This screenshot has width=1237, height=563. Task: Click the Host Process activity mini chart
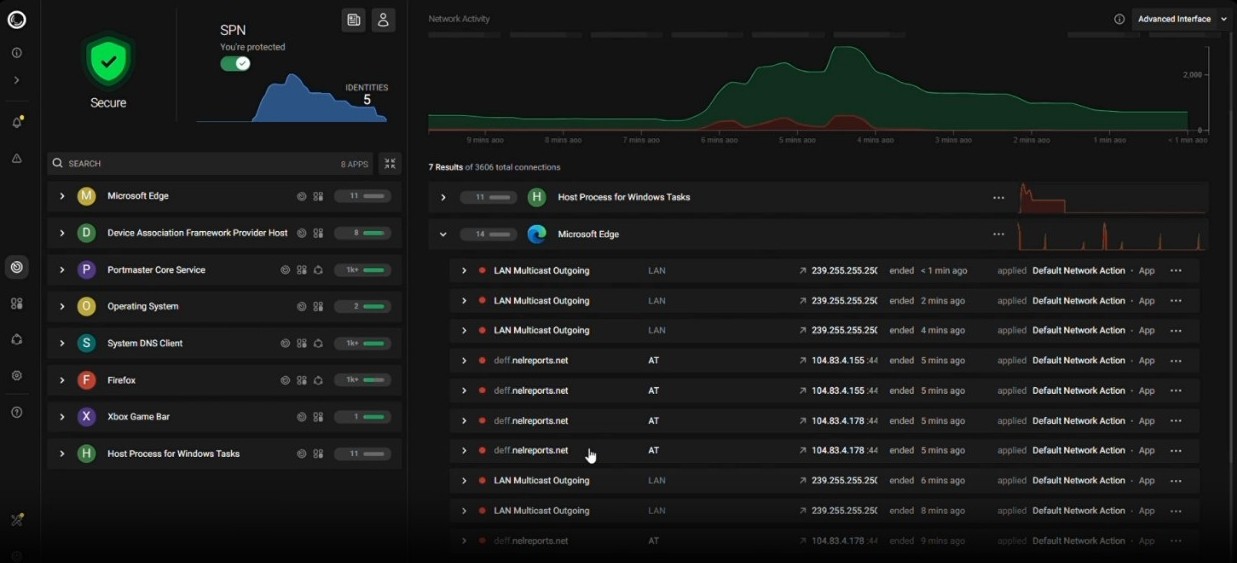coord(1112,197)
